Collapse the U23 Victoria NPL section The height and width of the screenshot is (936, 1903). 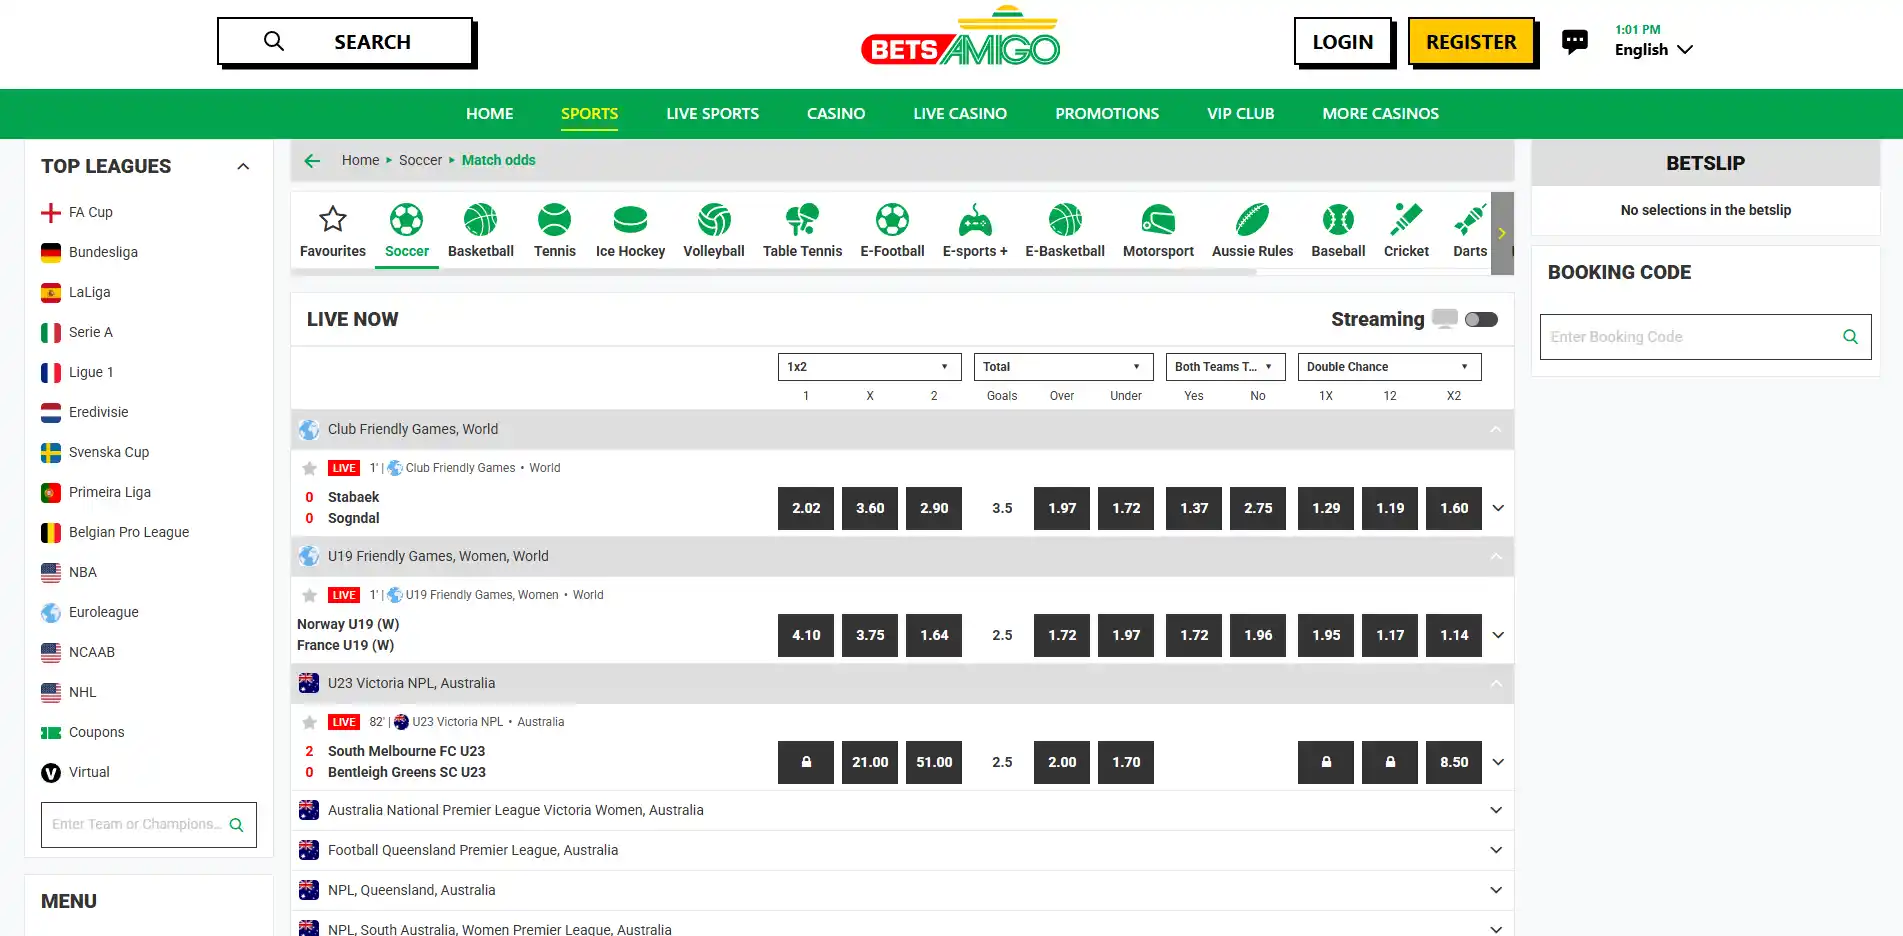tap(1496, 684)
